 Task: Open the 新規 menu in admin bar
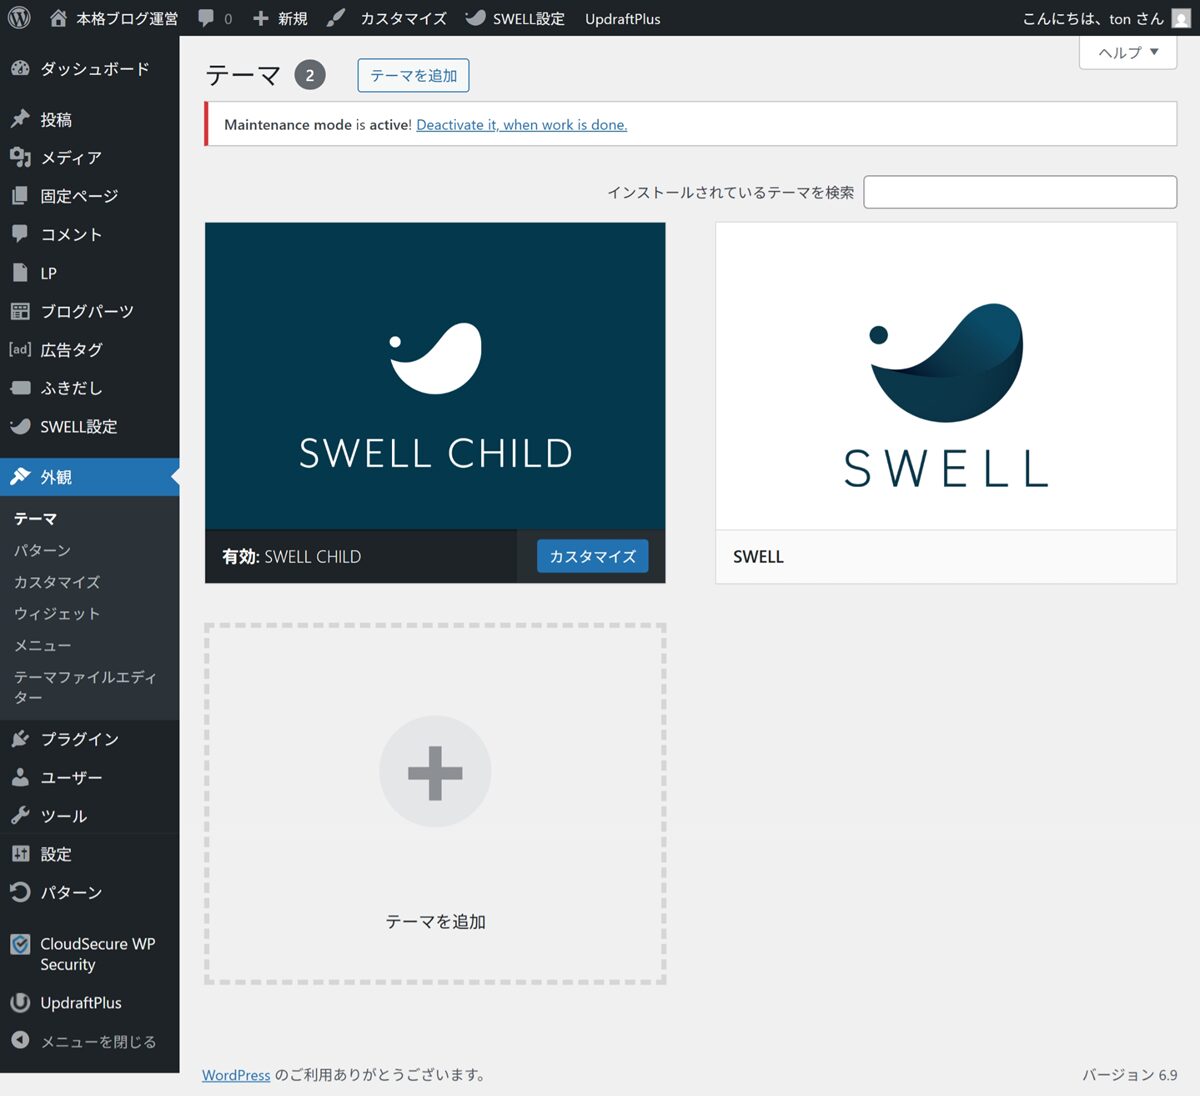pyautogui.click(x=281, y=18)
